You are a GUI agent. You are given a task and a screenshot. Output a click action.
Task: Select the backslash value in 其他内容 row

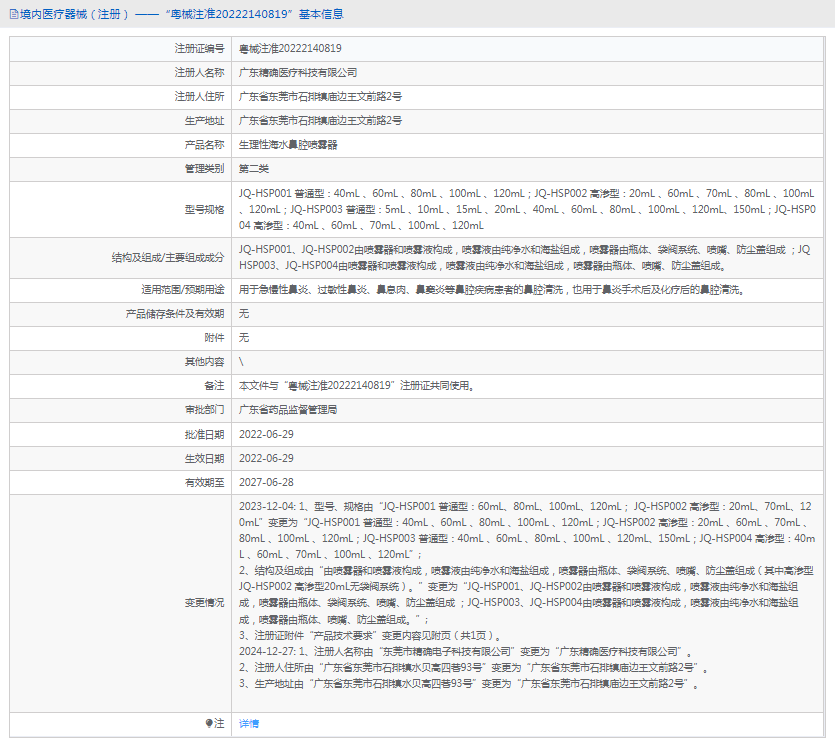pyautogui.click(x=241, y=362)
